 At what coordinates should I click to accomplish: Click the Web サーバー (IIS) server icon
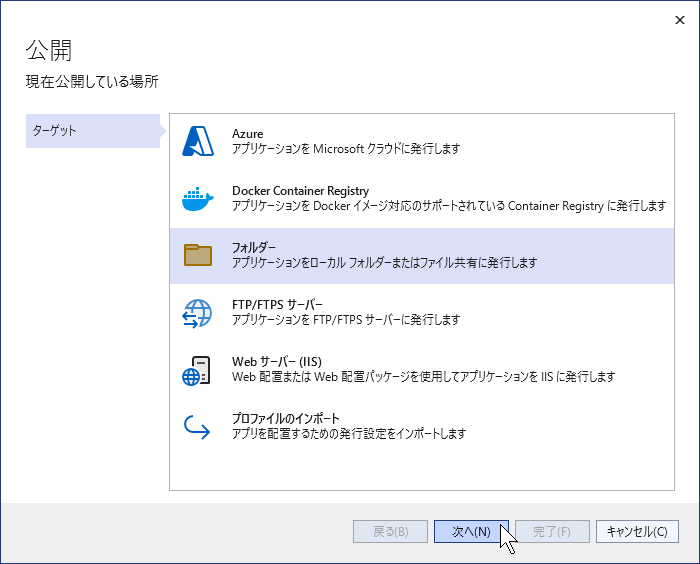point(196,370)
